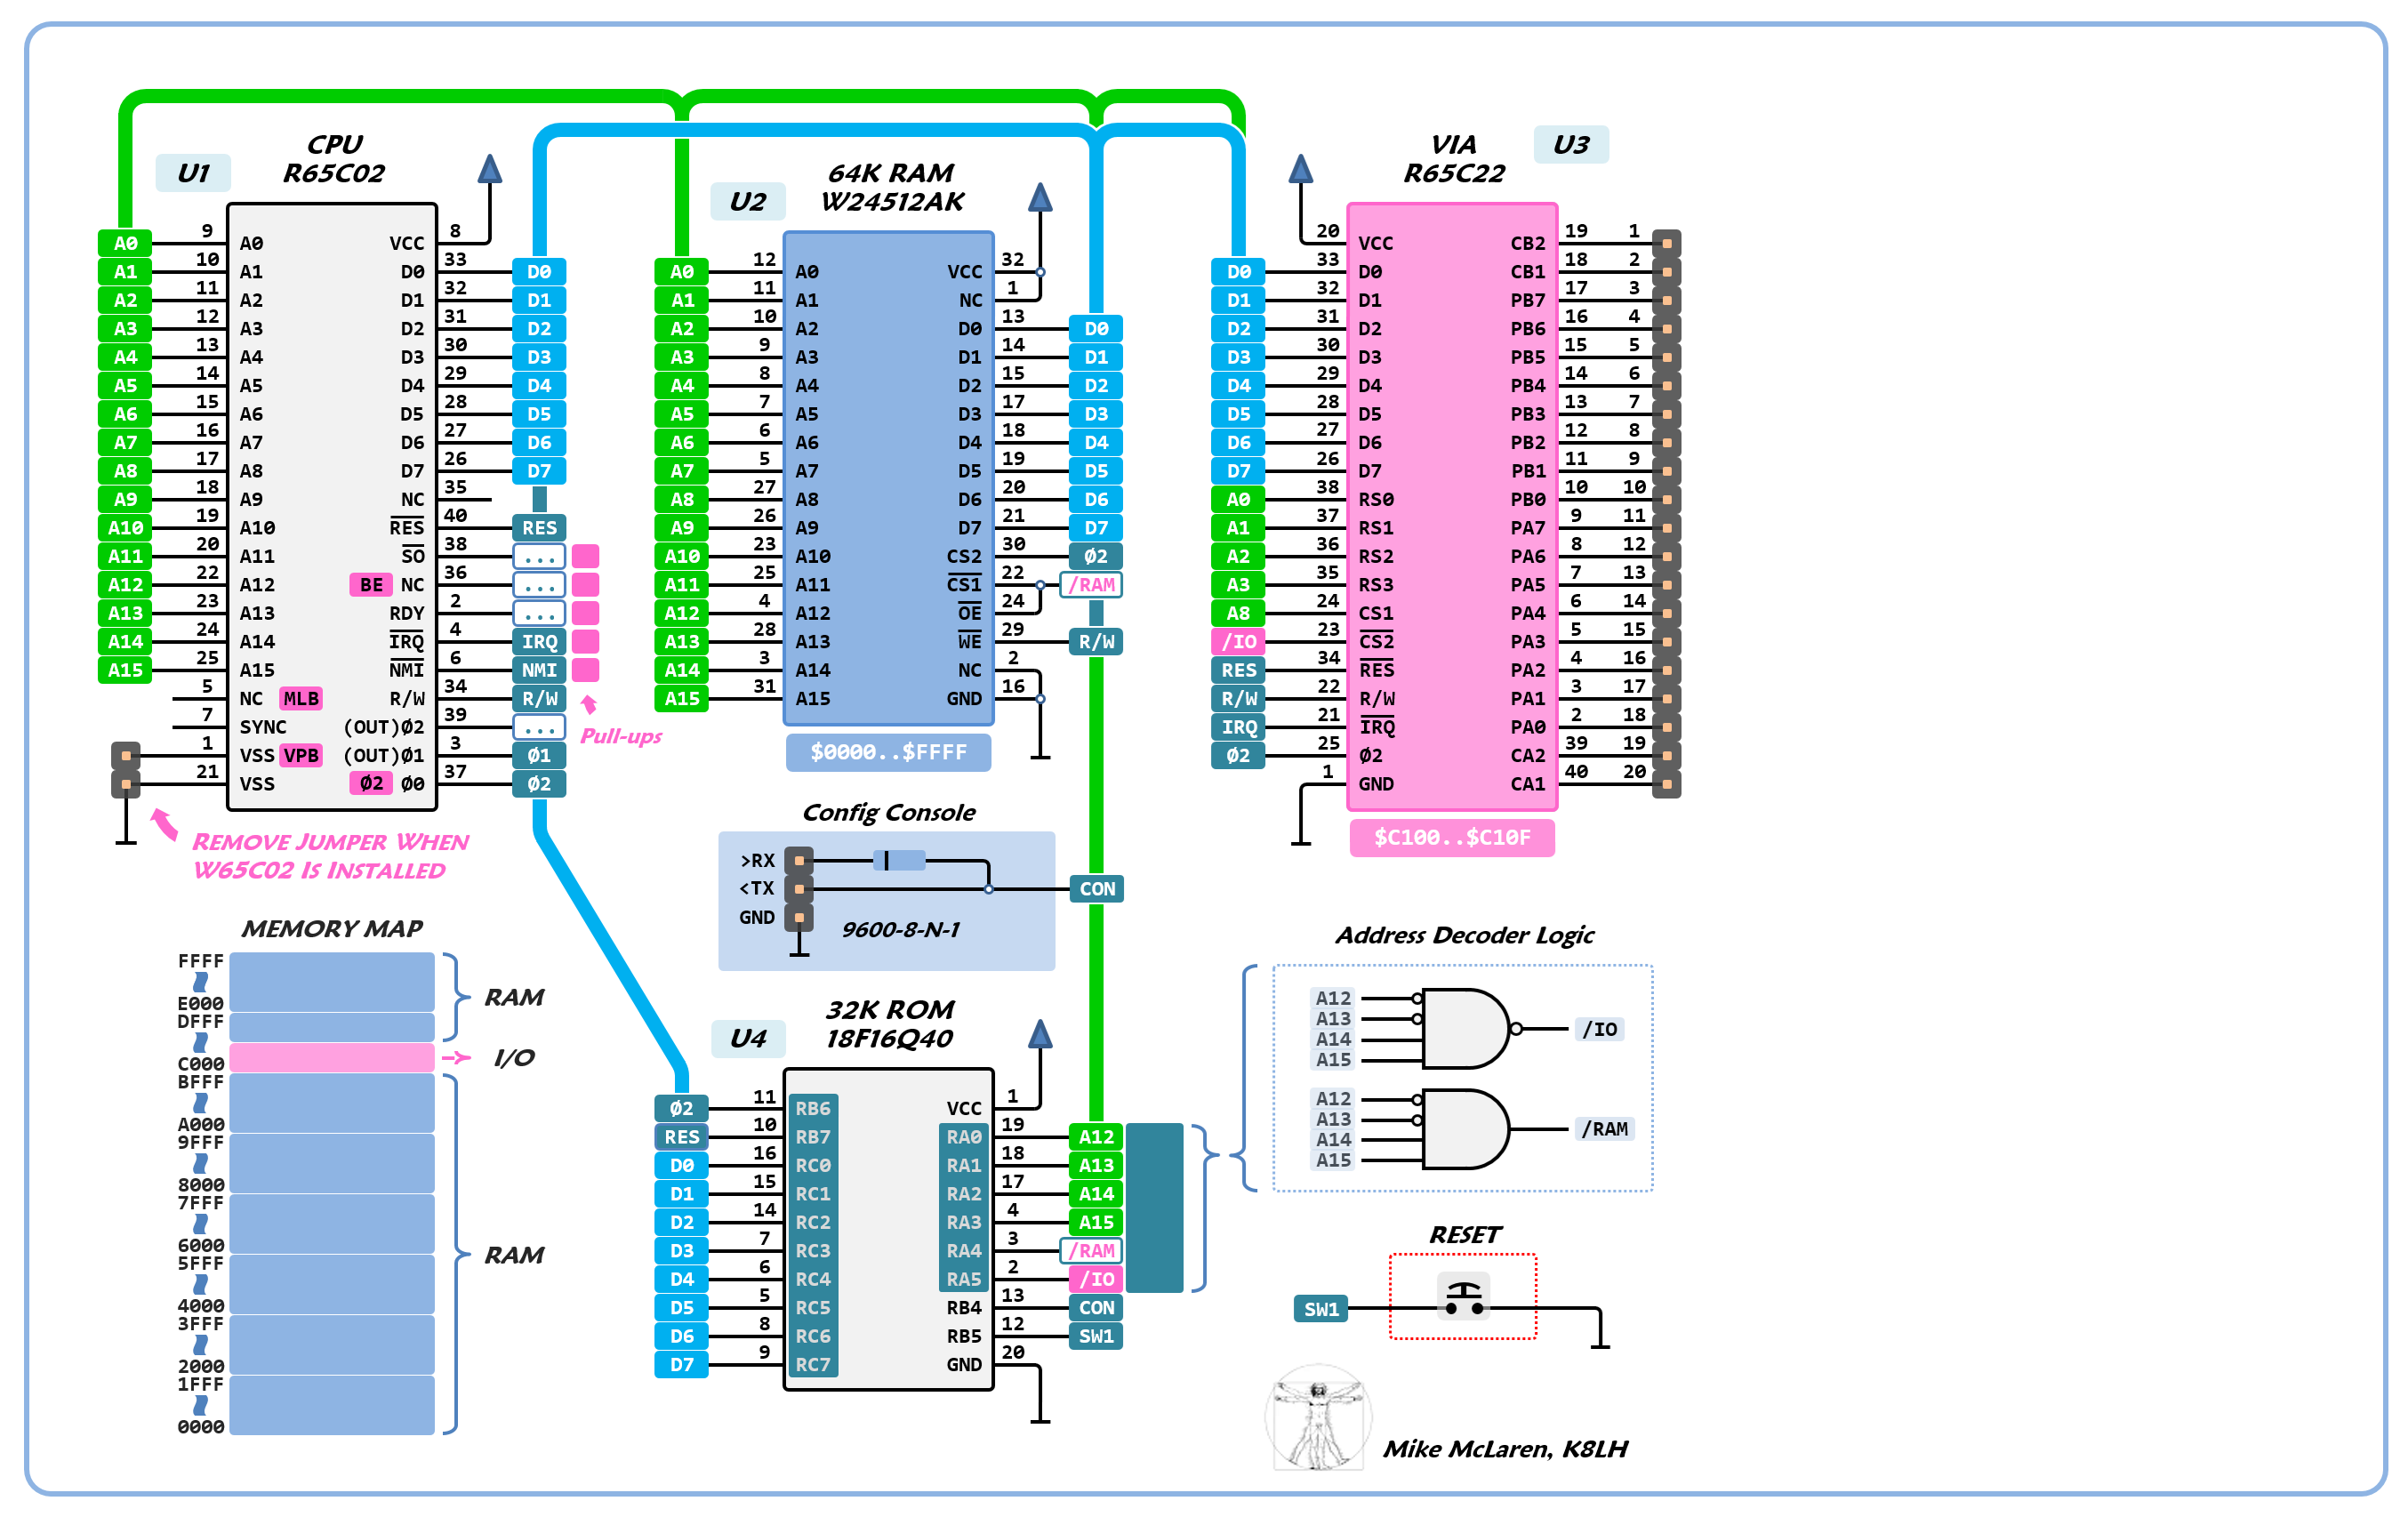Click the SW1 net label beside reset
This screenshot has width=2408, height=1517.
coord(1320,1309)
